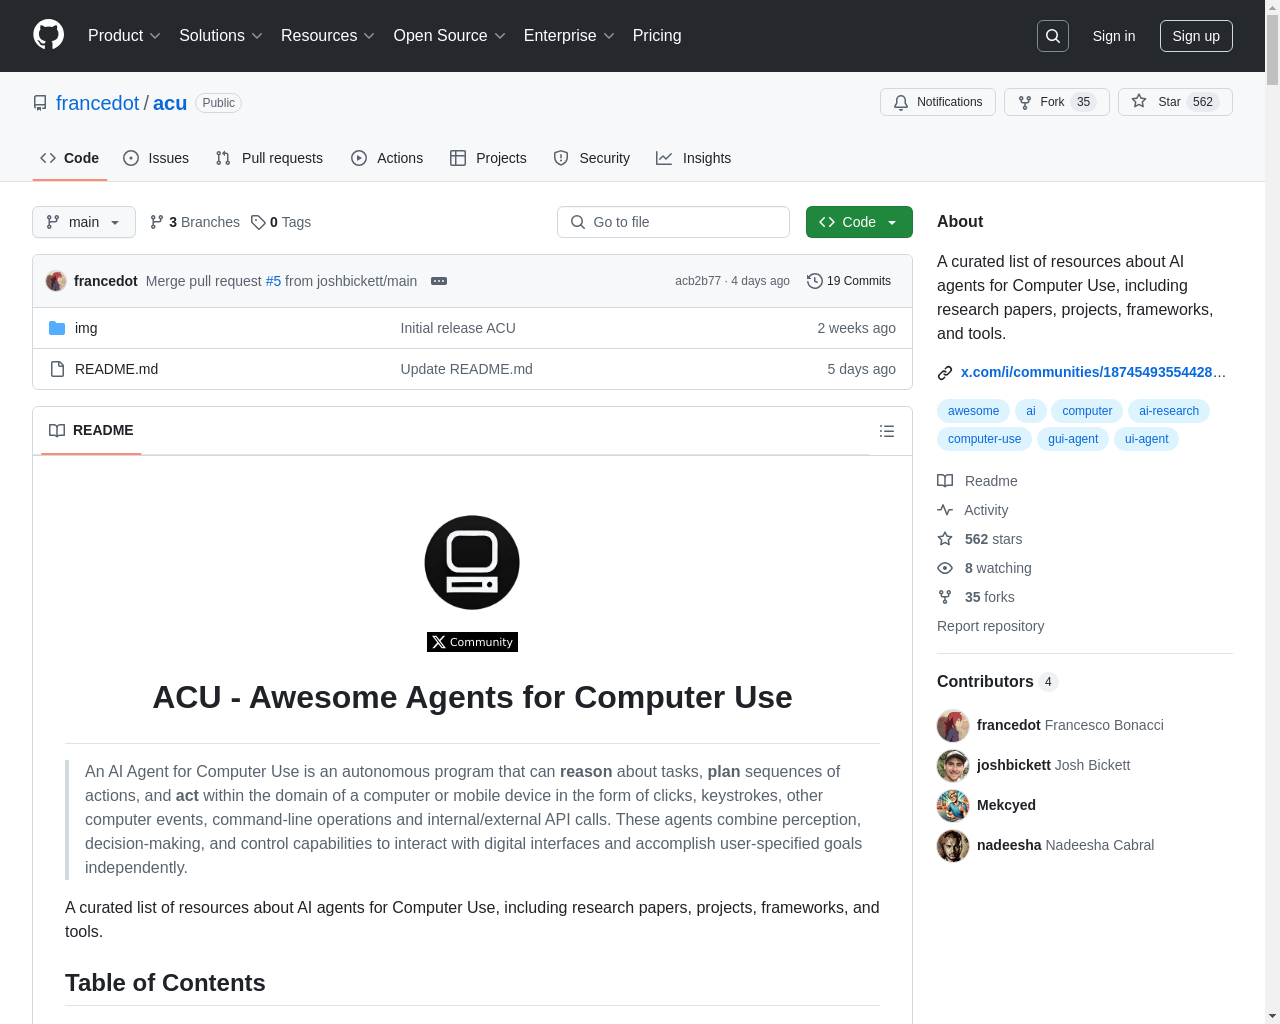Open the Product dropdown menu
The width and height of the screenshot is (1280, 1024).
coord(124,36)
